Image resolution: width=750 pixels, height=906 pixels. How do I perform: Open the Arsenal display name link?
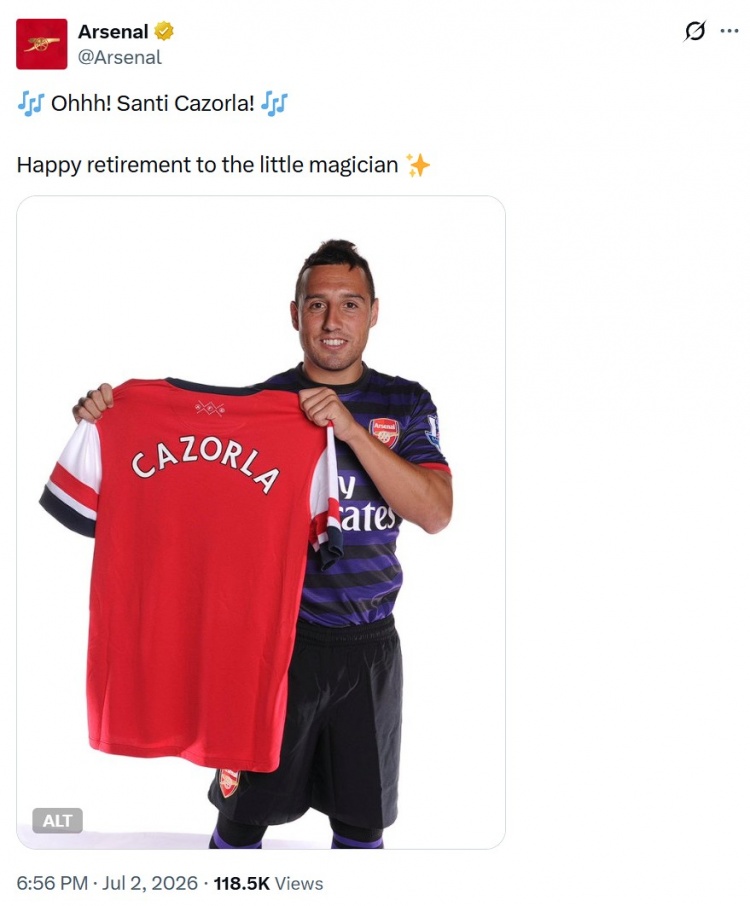click(x=113, y=32)
